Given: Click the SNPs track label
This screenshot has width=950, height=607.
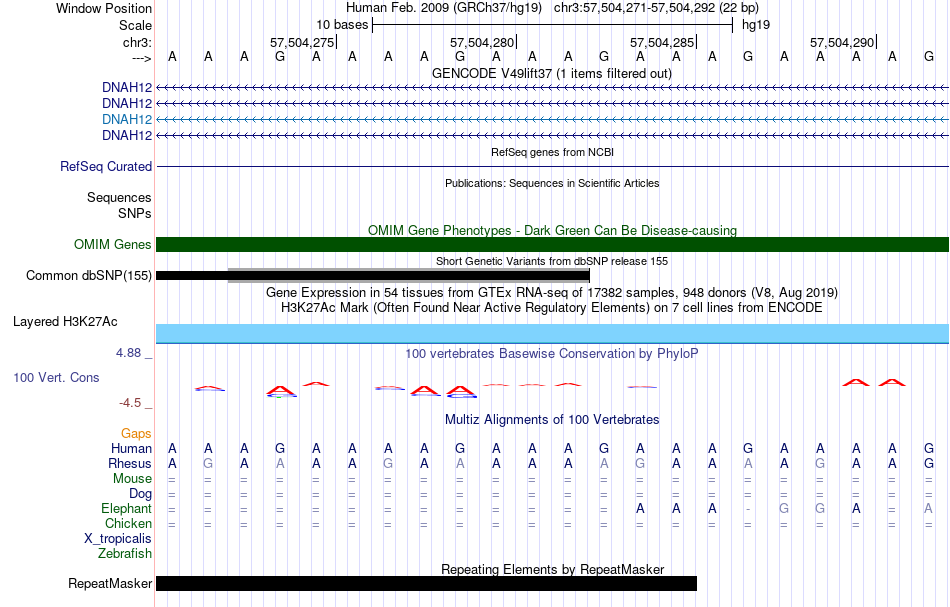Looking at the screenshot, I should click(135, 213).
